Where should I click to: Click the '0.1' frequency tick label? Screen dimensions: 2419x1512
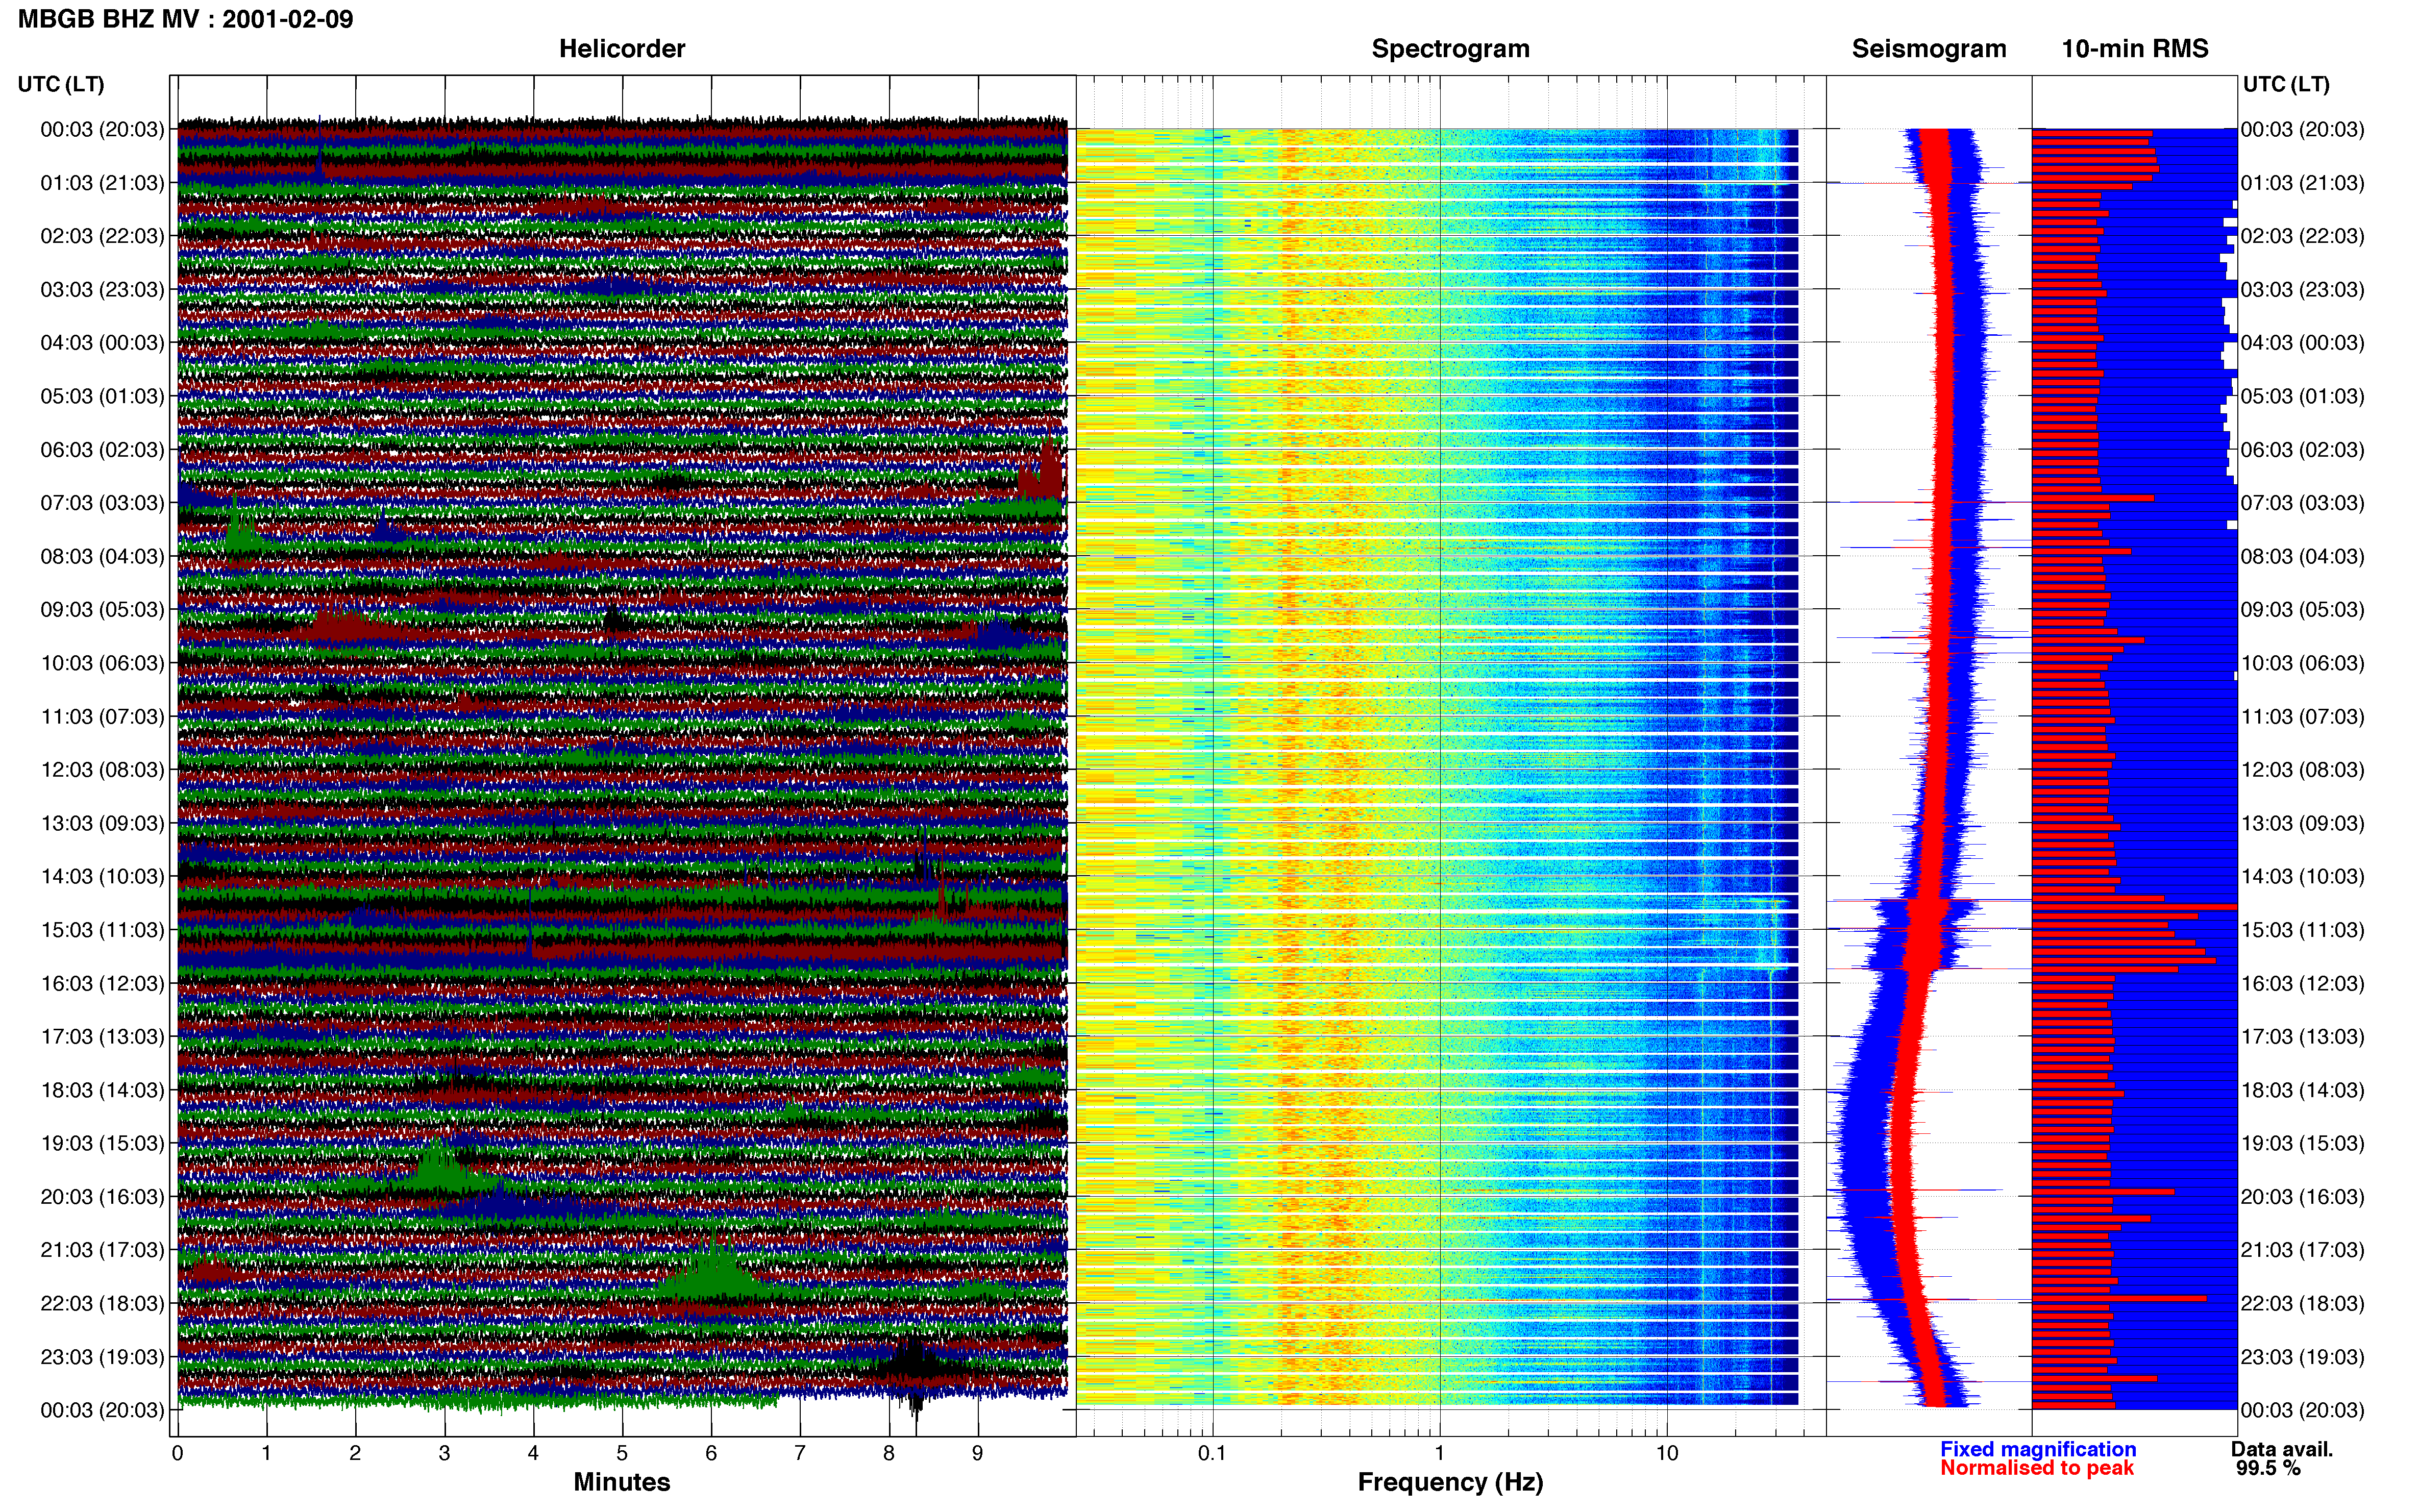(x=1212, y=1453)
